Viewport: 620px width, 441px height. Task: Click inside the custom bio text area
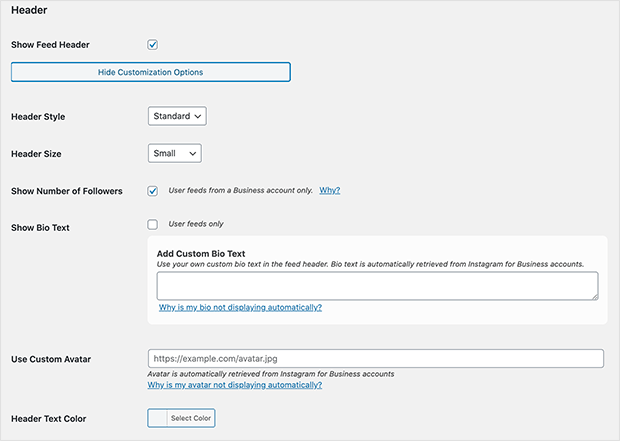[377, 286]
